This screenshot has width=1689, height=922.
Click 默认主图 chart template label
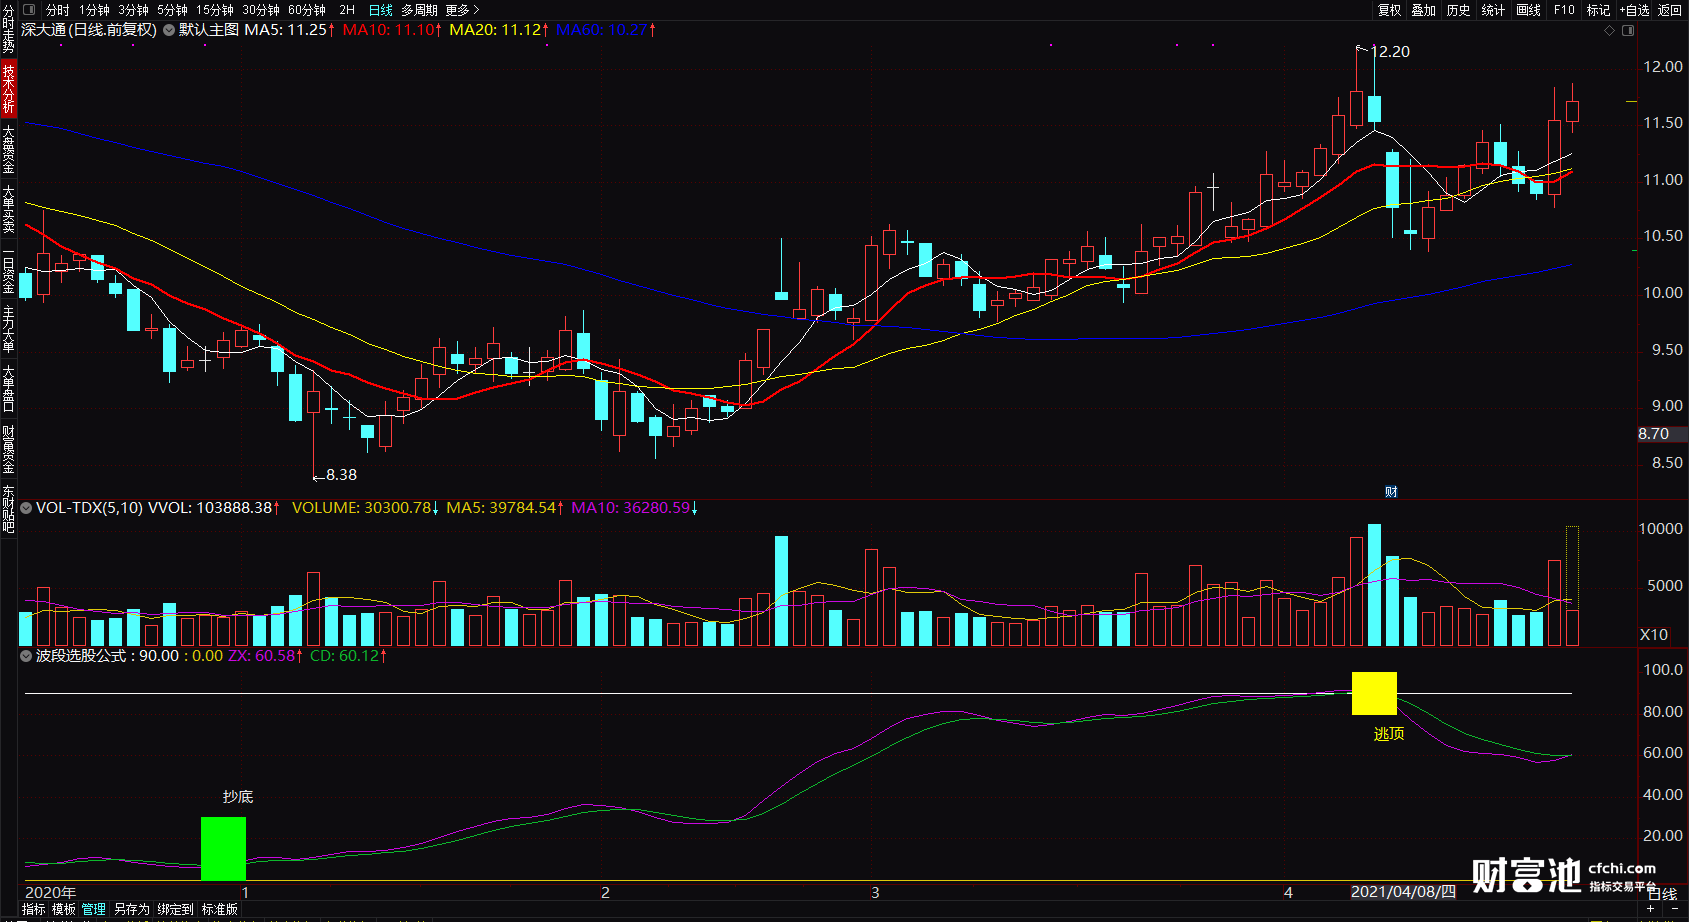pos(209,30)
